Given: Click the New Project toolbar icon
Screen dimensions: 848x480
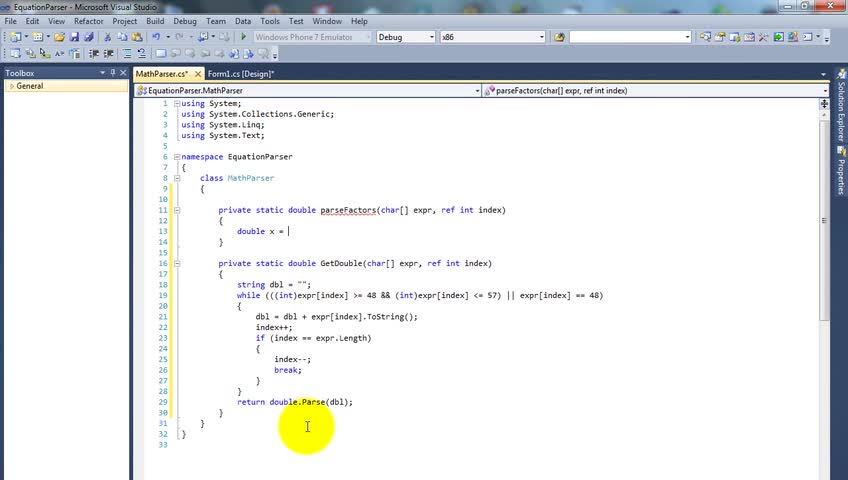Looking at the screenshot, I should click(x=15, y=37).
